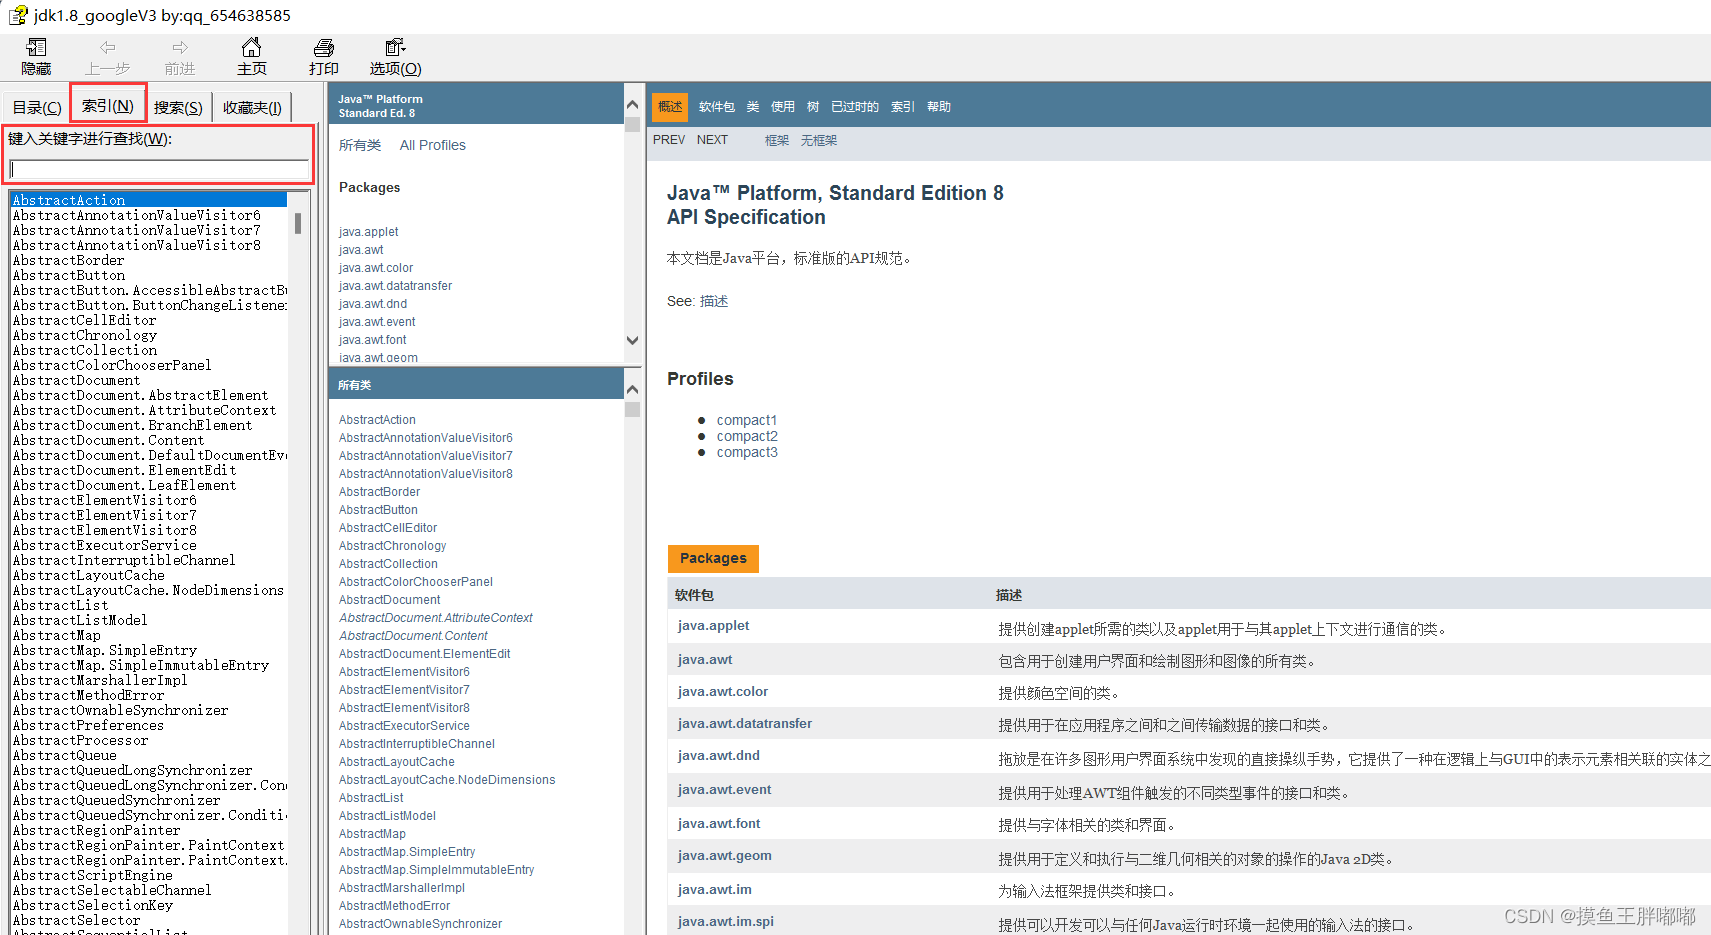1711x935 pixels.
Task: Click the 帮助 (Help) navigation bar item
Action: 939,107
